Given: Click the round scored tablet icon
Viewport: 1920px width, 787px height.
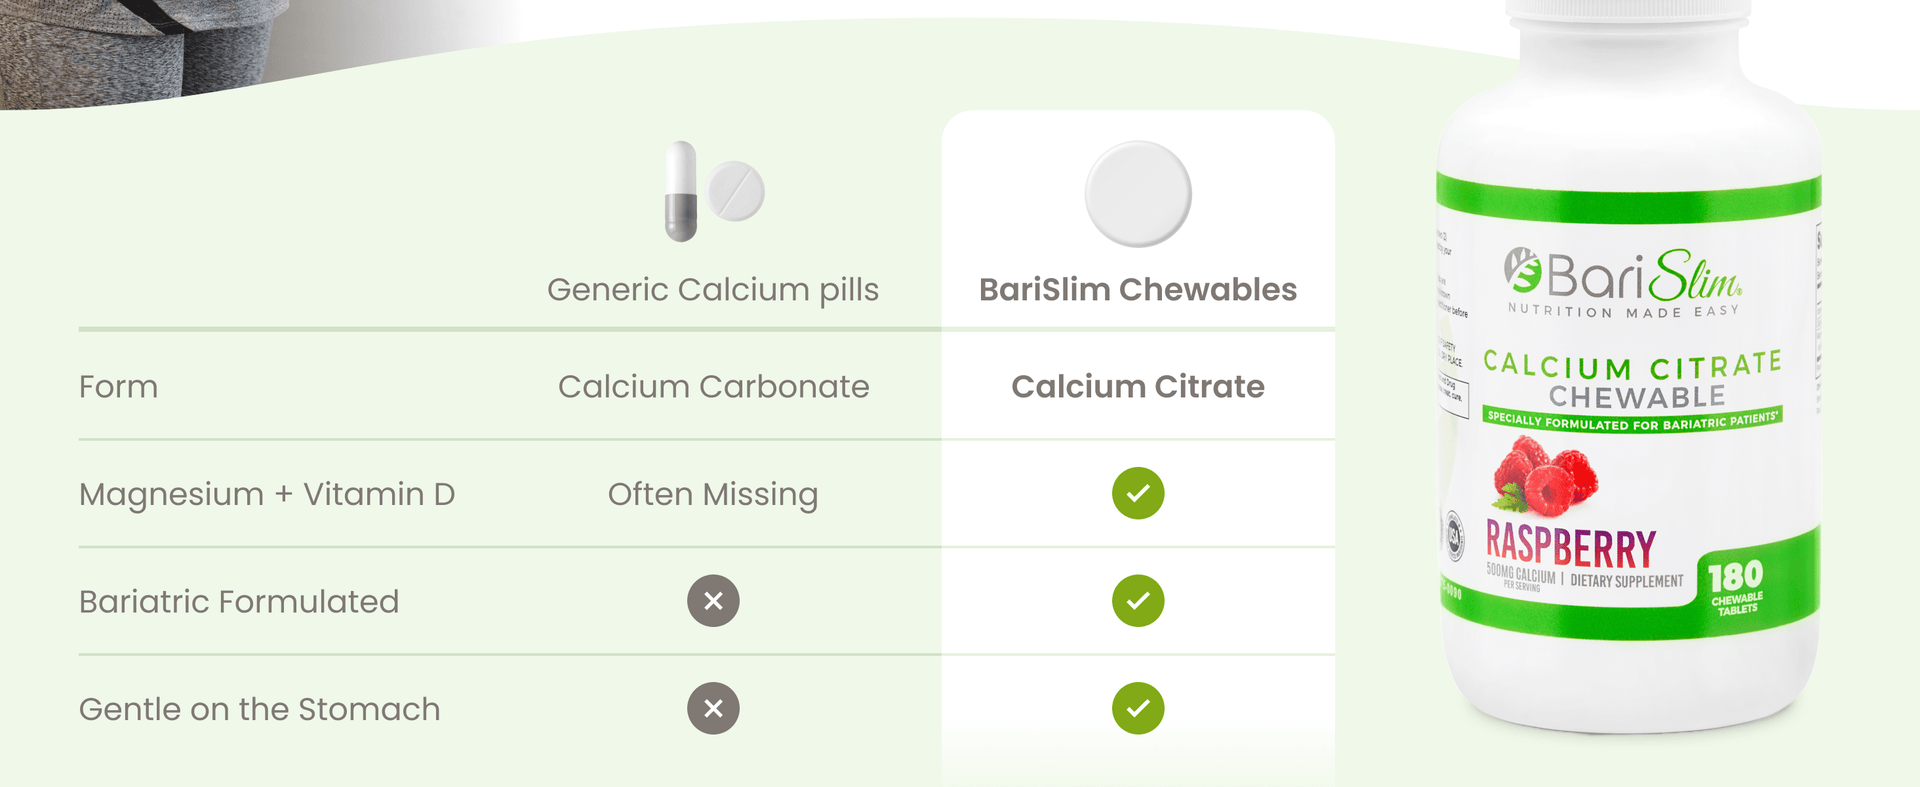Looking at the screenshot, I should point(736,191).
